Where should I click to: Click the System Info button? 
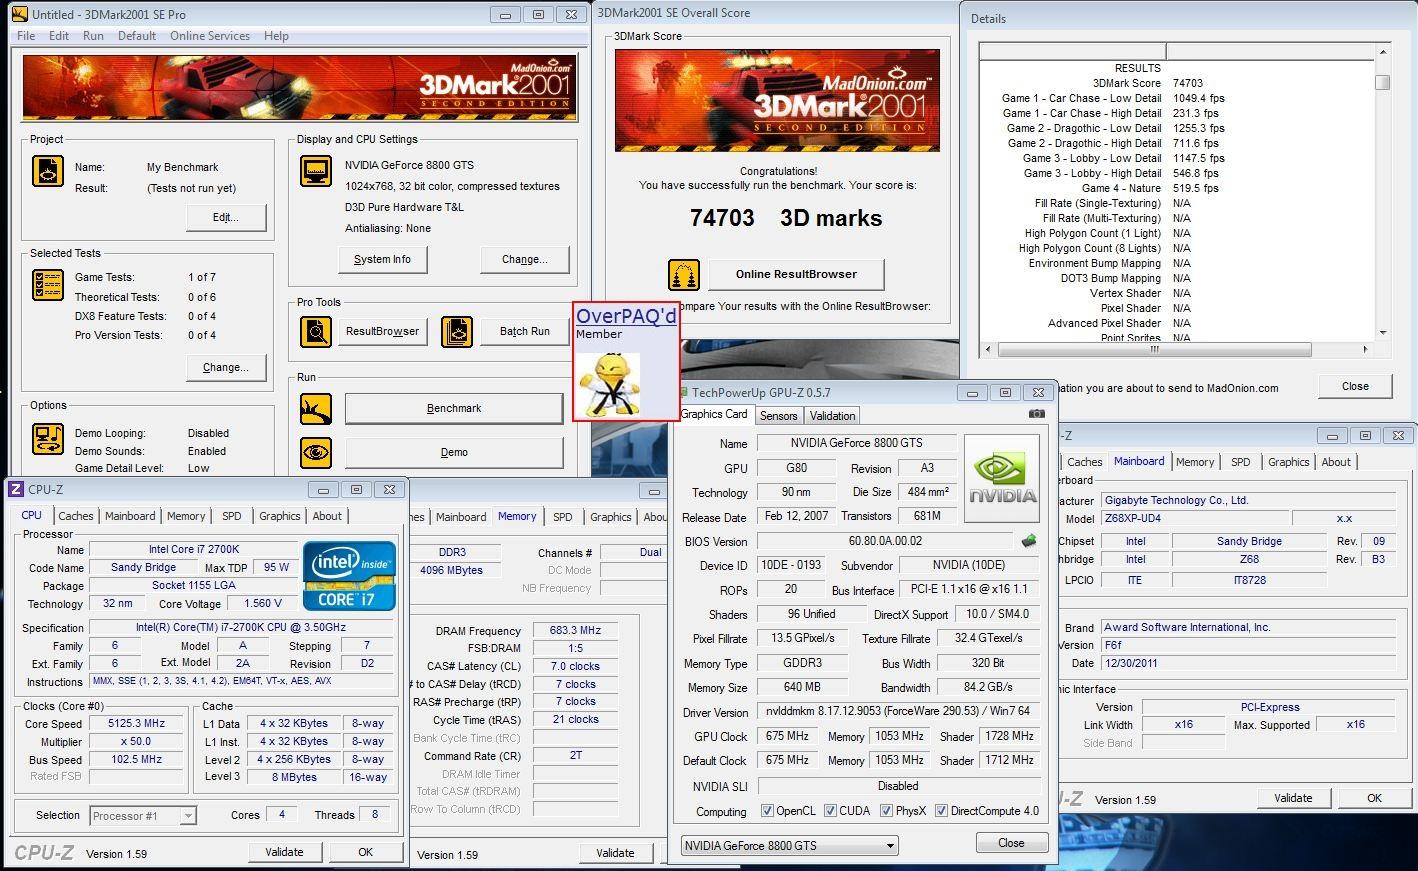(382, 259)
